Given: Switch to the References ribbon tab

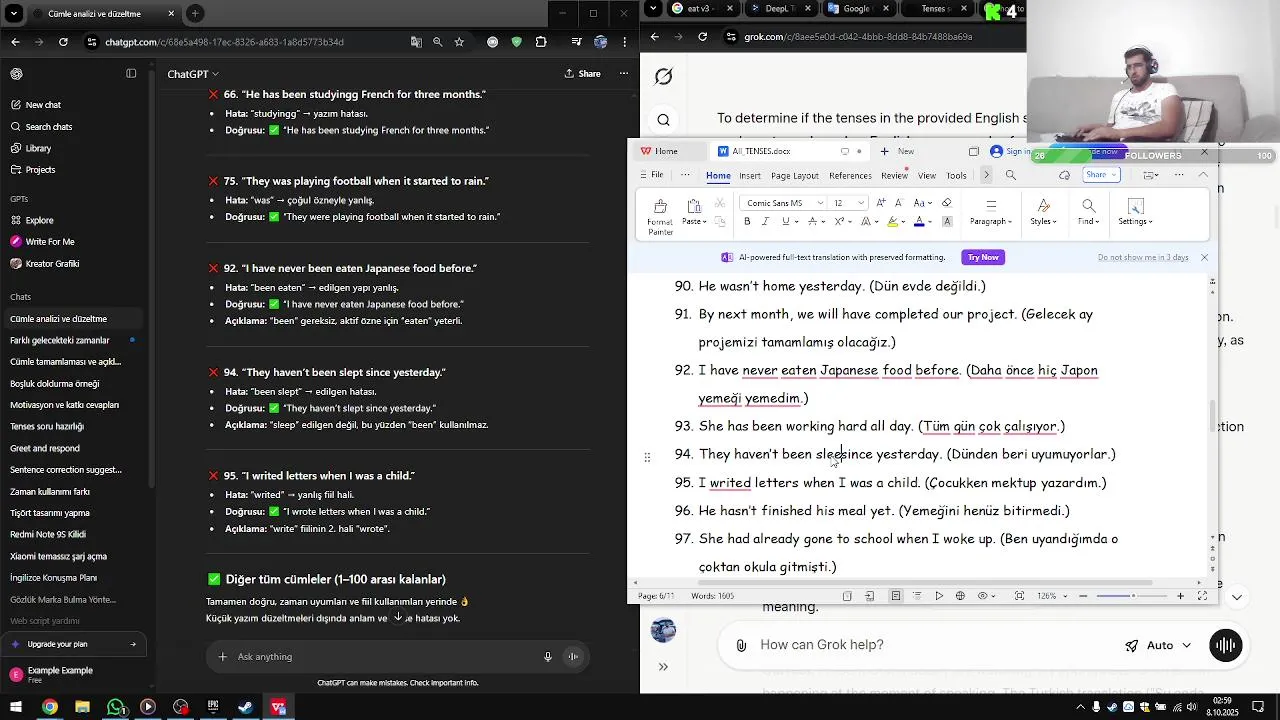Looking at the screenshot, I should 850,175.
